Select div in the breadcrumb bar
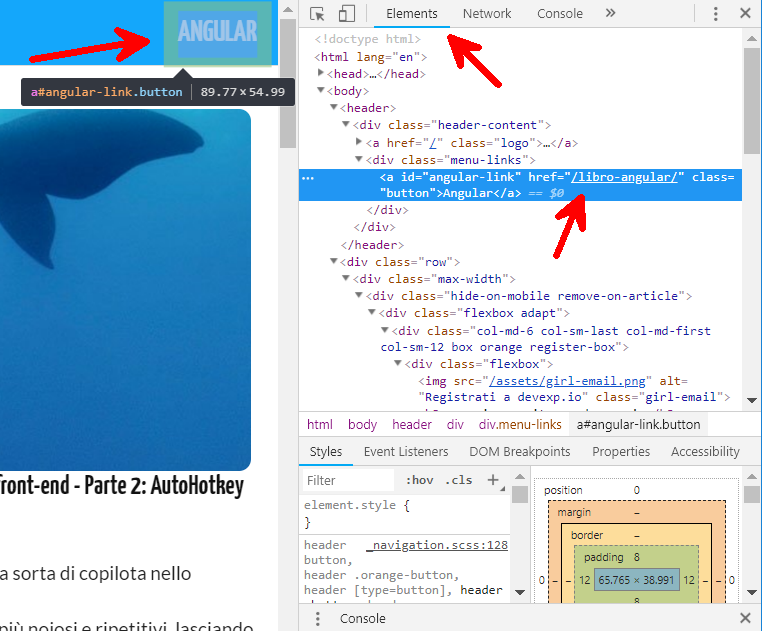Image resolution: width=762 pixels, height=631 pixels. [x=455, y=425]
